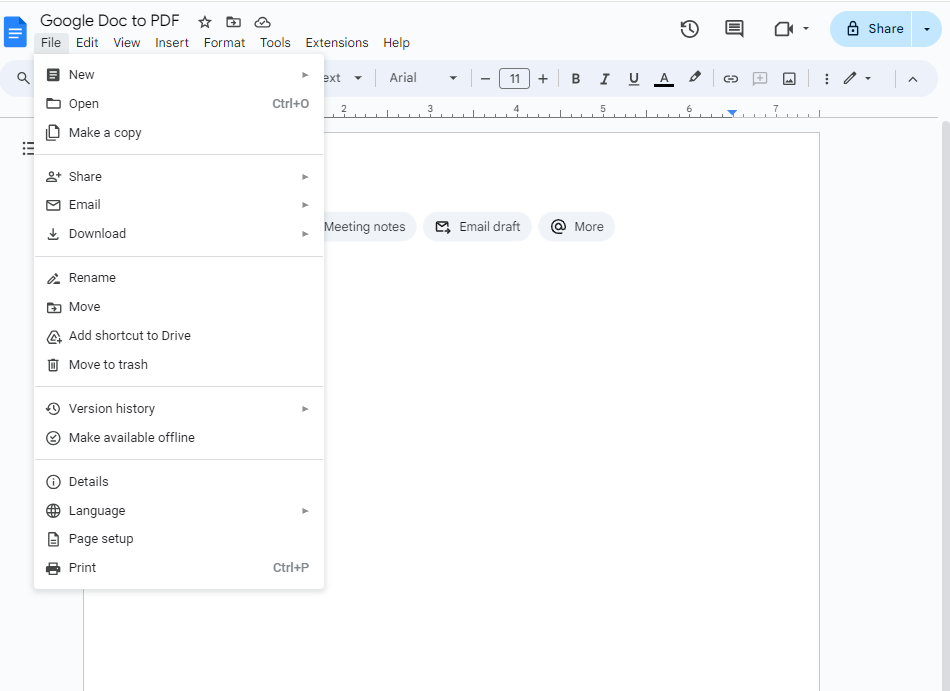Click the video call camera icon
Image resolution: width=950 pixels, height=691 pixels.
(784, 29)
